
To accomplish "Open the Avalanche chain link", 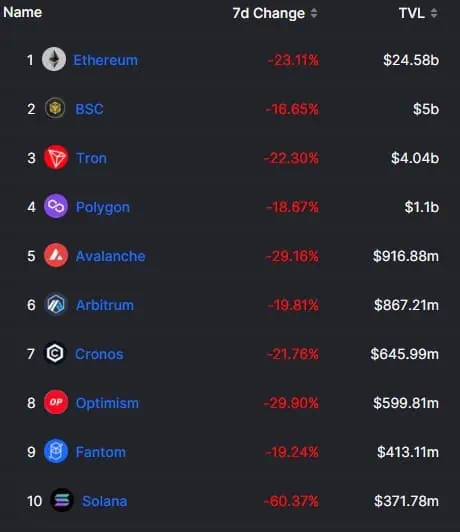I will coord(110,256).
